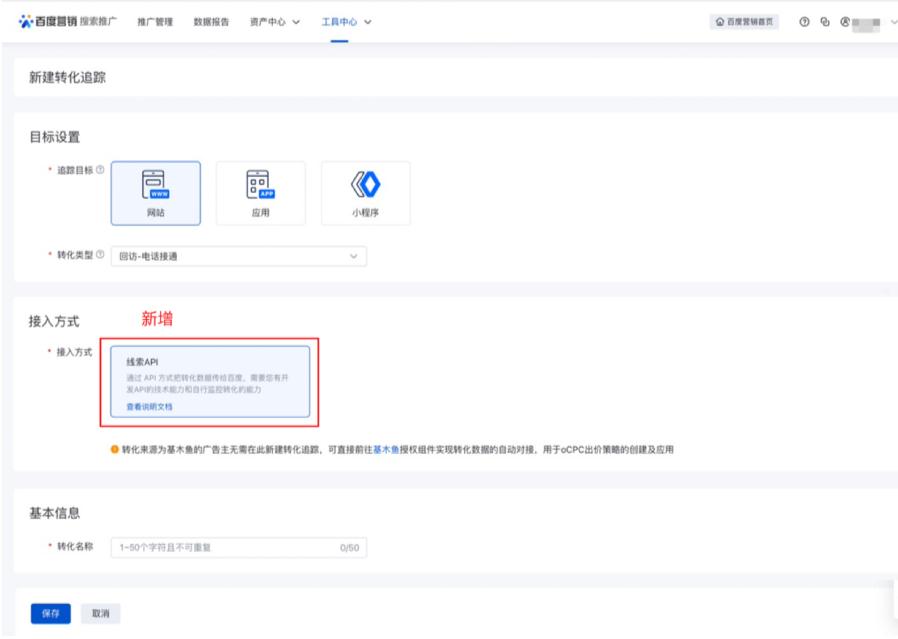Select 应用 as tracking target
The image size is (898, 639).
[x=261, y=193]
